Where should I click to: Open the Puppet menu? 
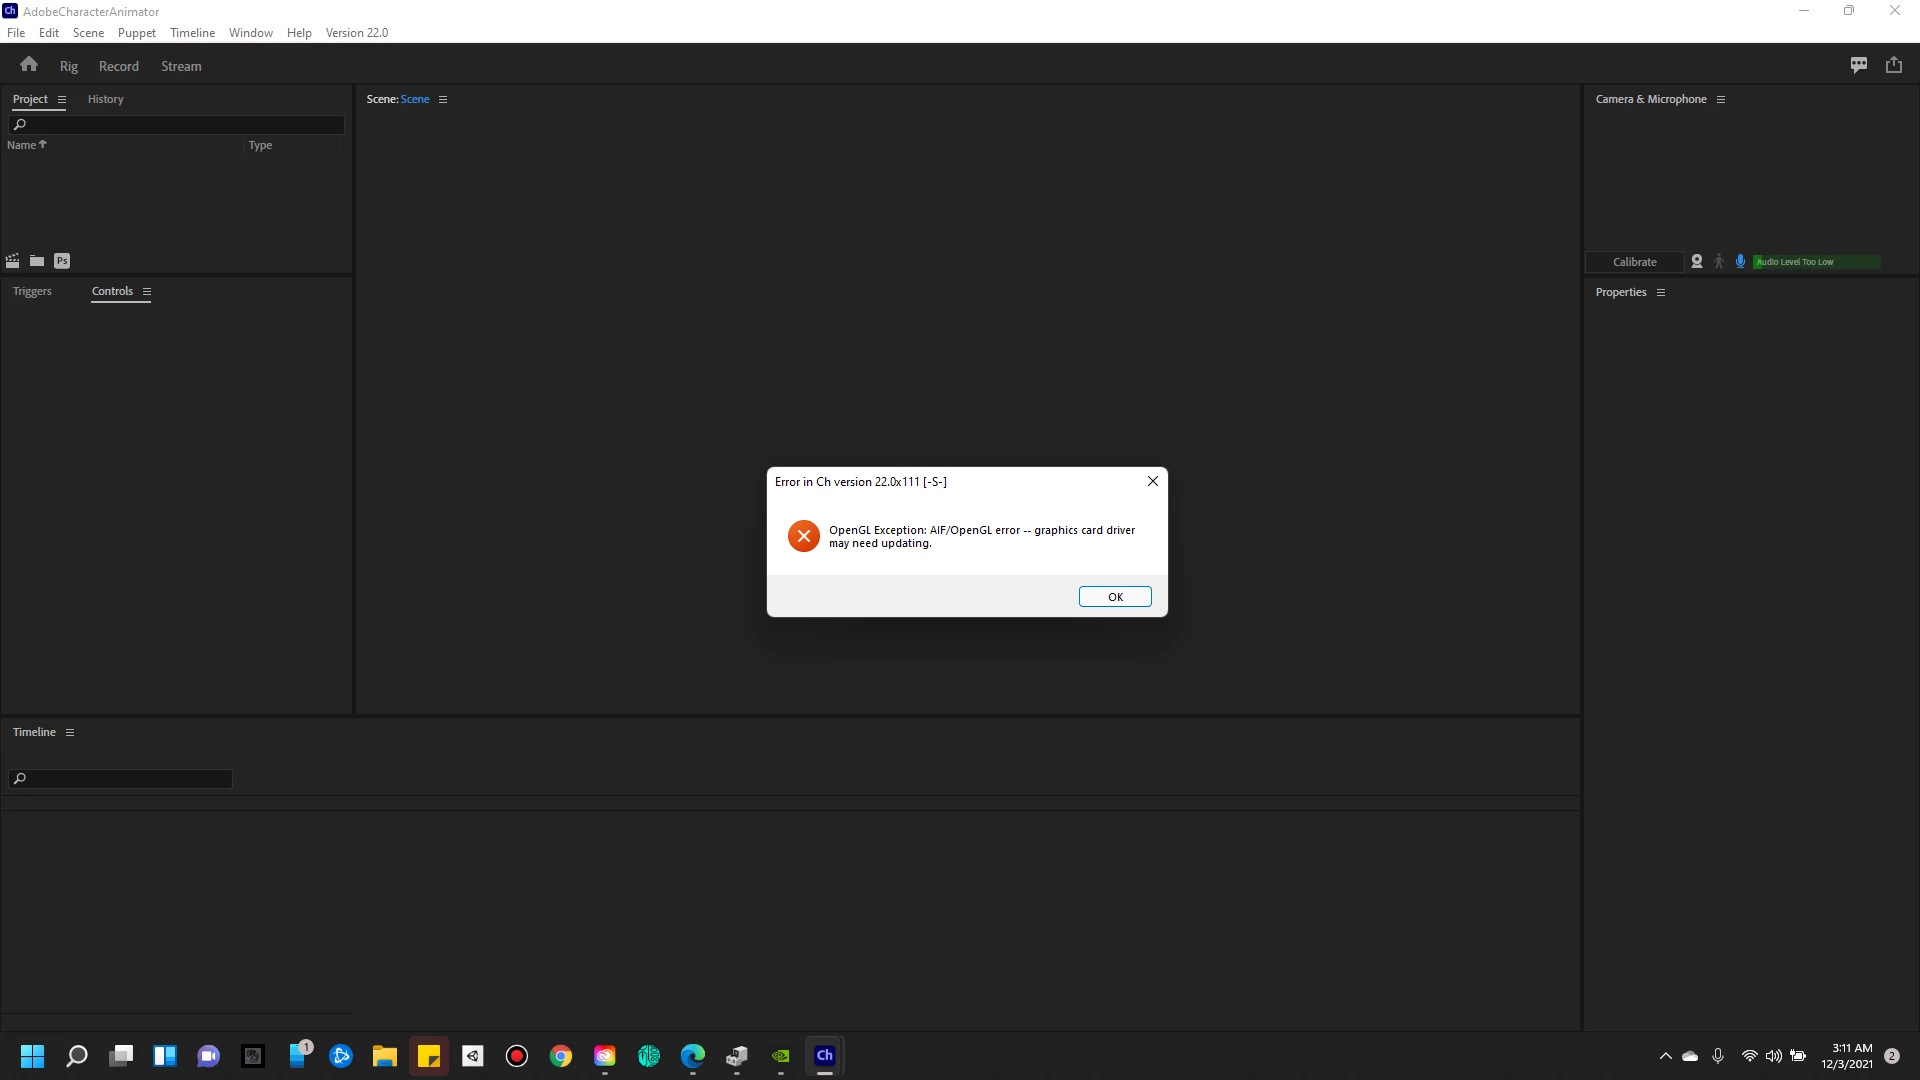[x=136, y=33]
